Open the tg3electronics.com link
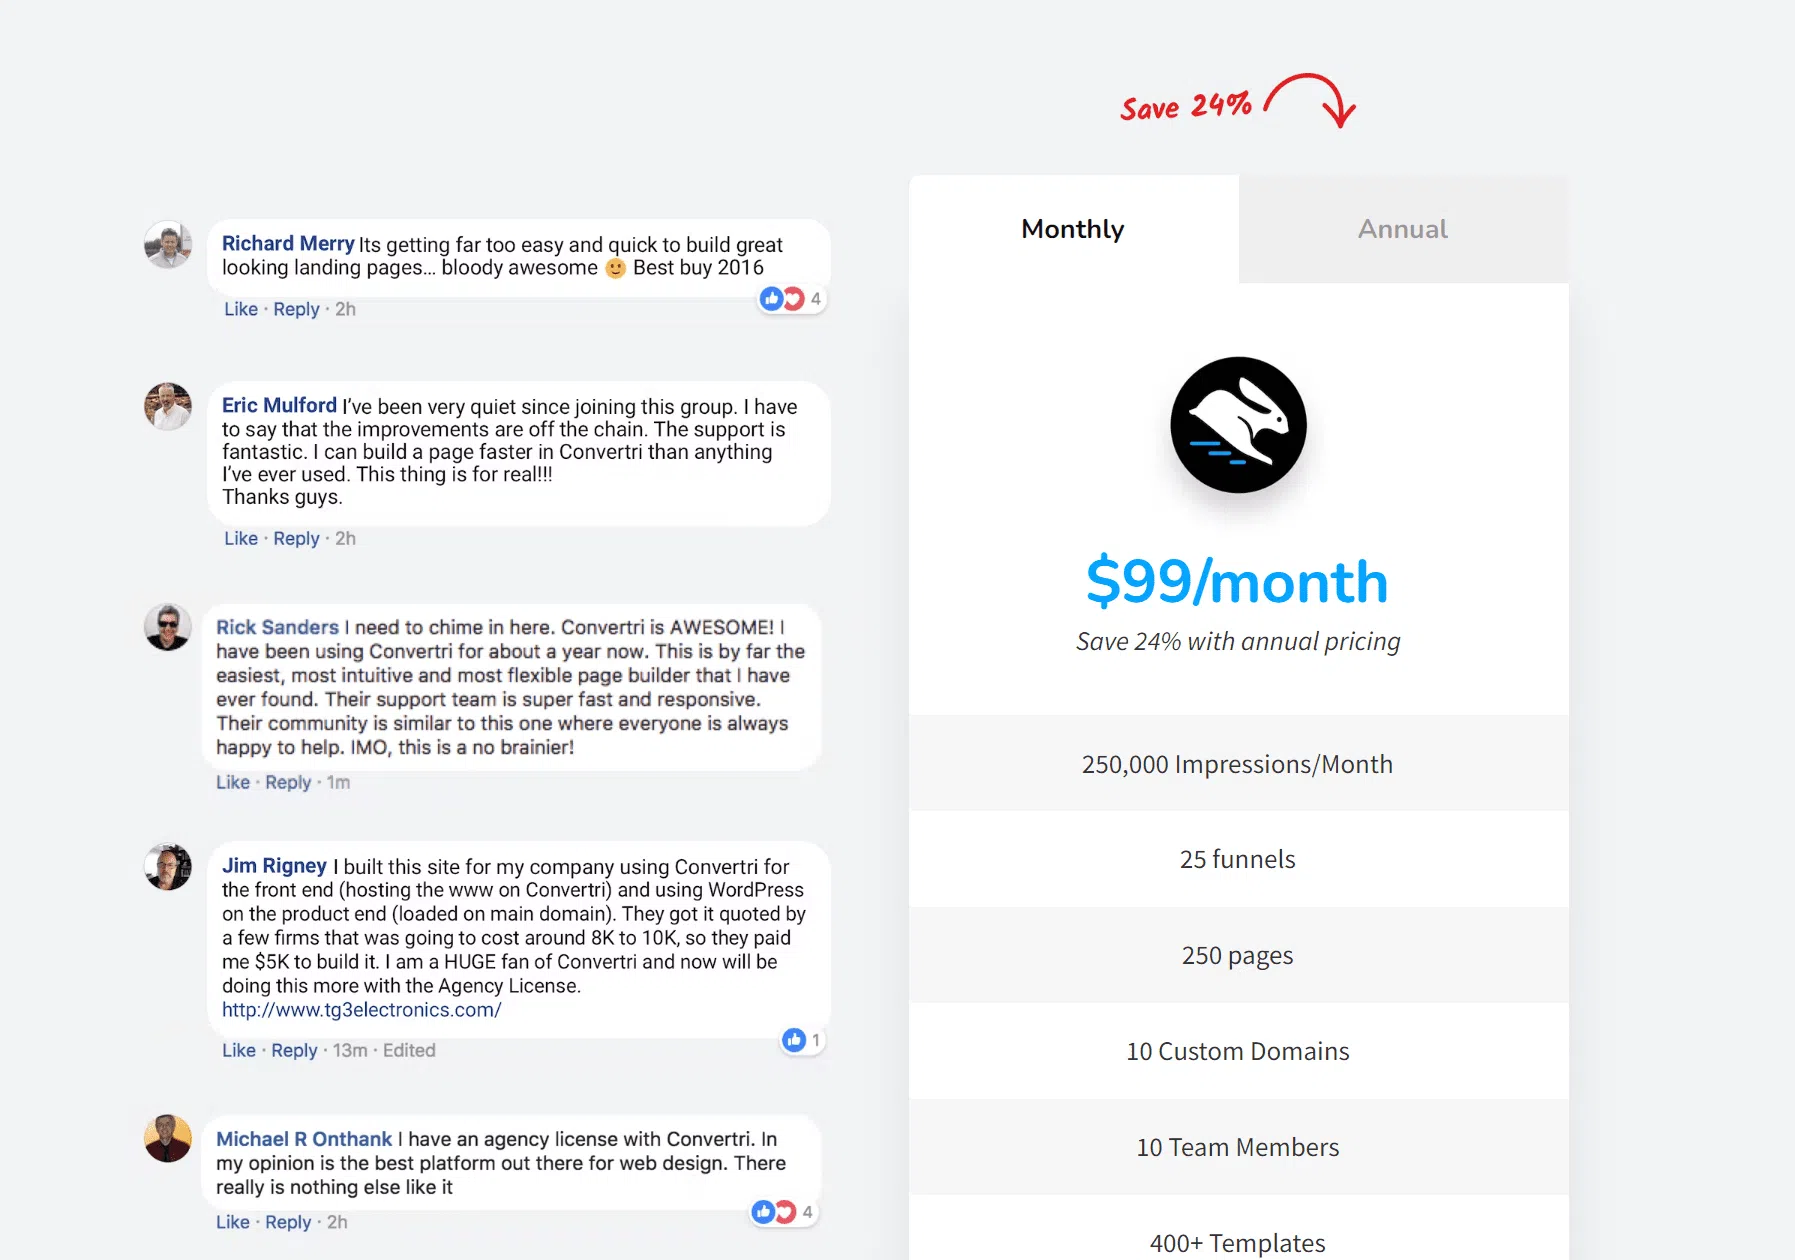 click(361, 1010)
